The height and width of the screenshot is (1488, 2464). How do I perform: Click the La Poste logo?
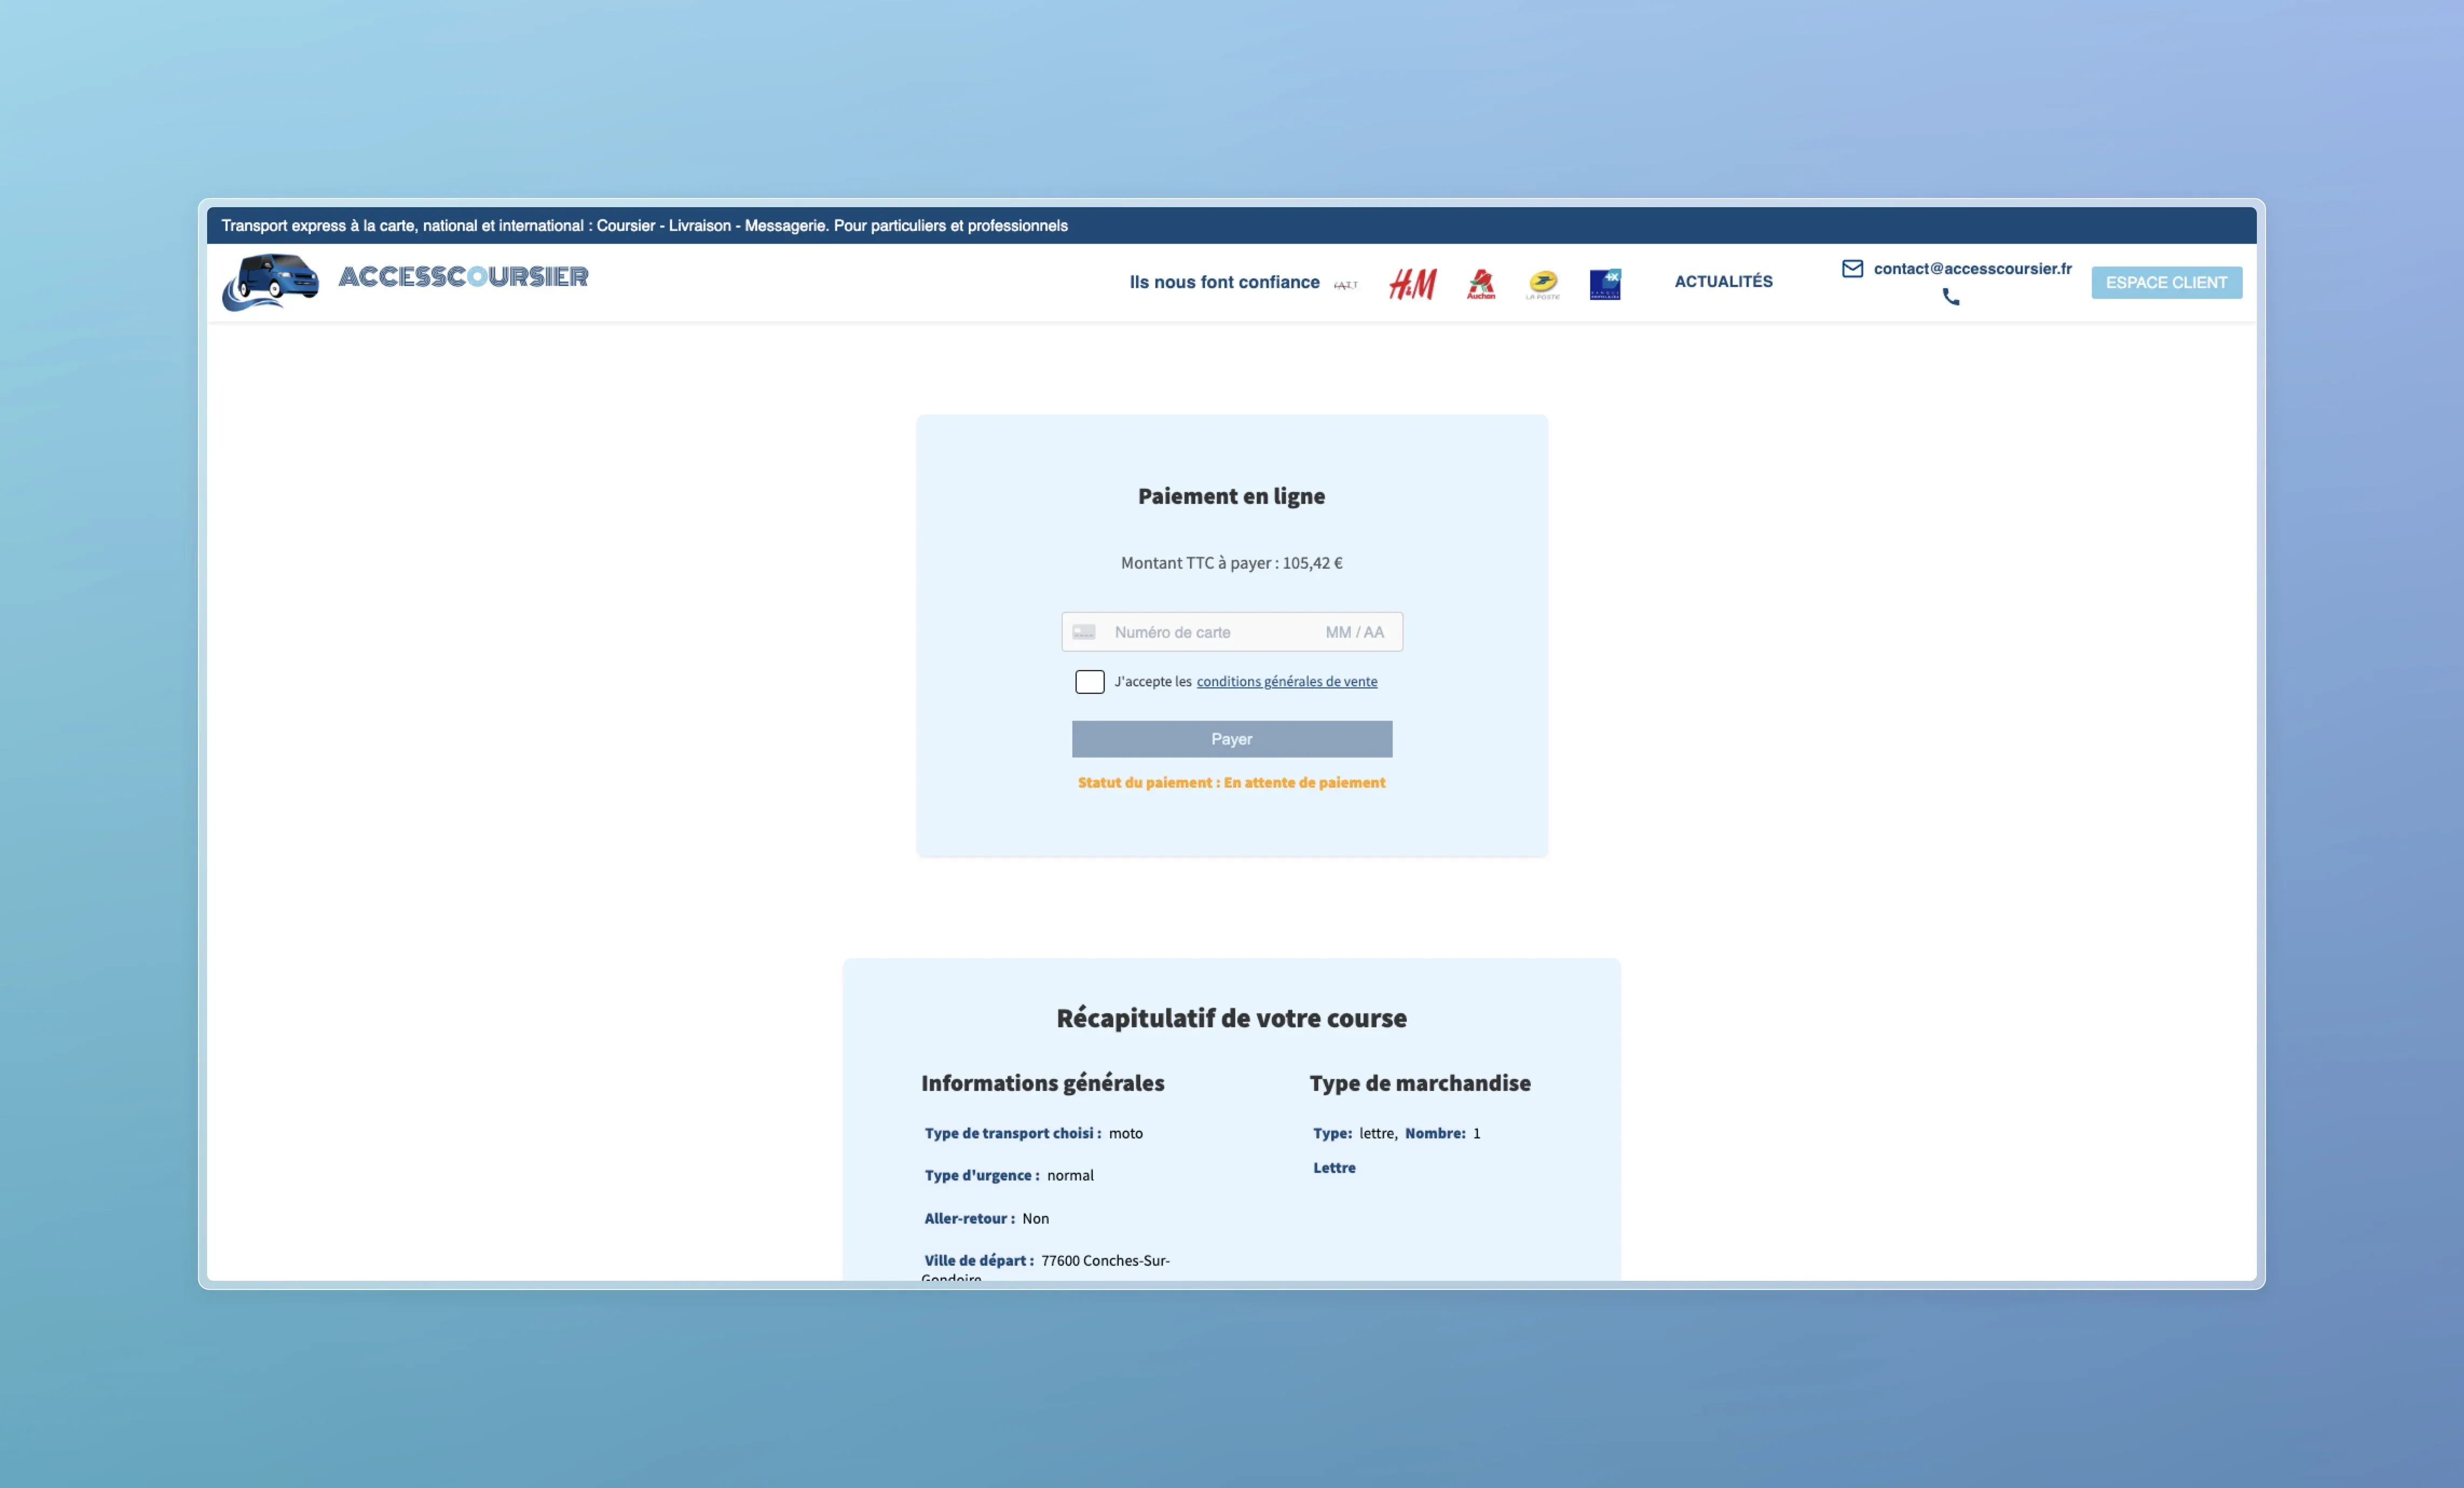coord(1543,284)
